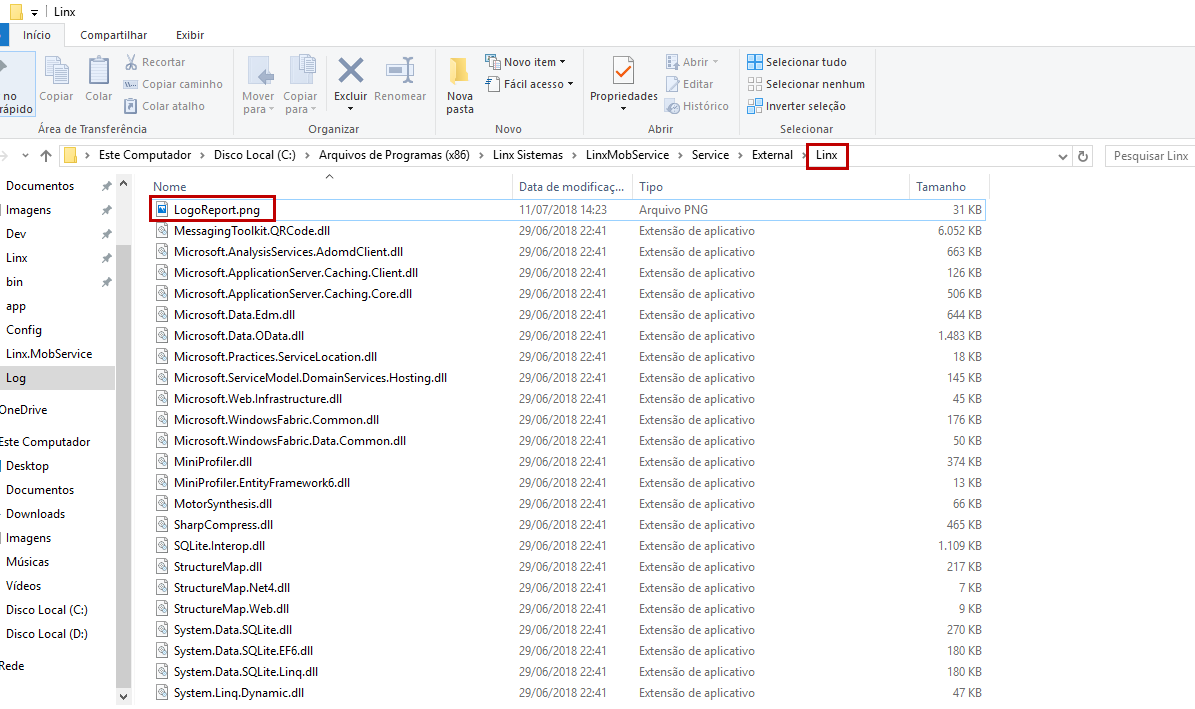The height and width of the screenshot is (709, 1195).
Task: Open the quick access toolbar dropdown
Action: (34, 12)
